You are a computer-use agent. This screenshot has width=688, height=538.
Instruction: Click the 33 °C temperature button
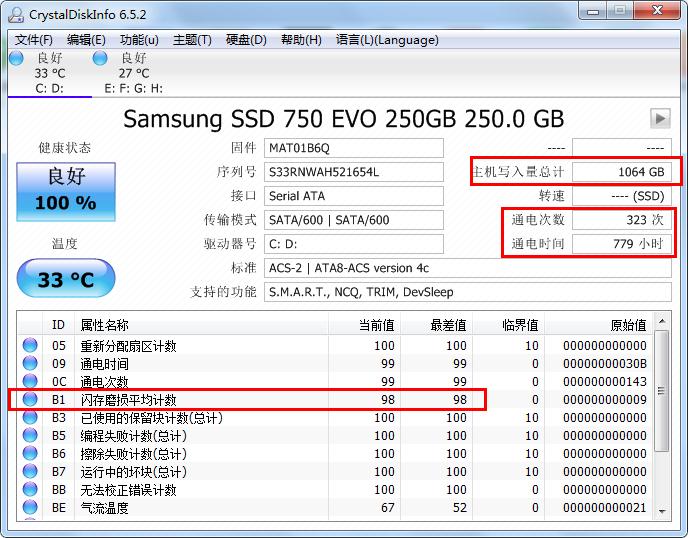pyautogui.click(x=66, y=278)
